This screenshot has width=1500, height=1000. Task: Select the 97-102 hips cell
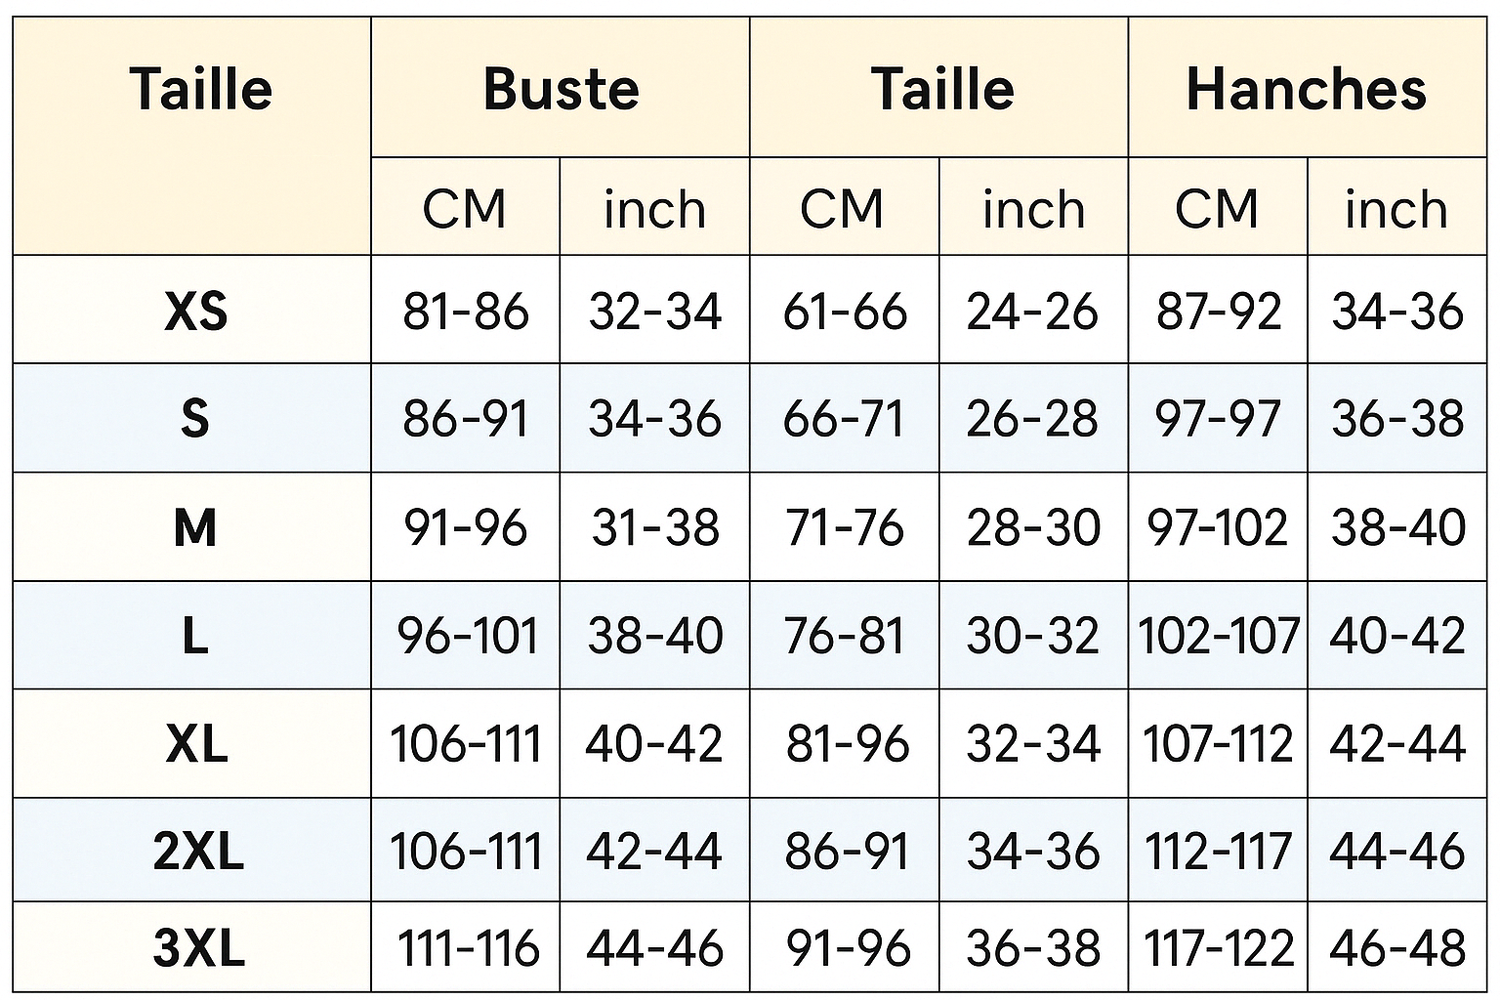1217,527
